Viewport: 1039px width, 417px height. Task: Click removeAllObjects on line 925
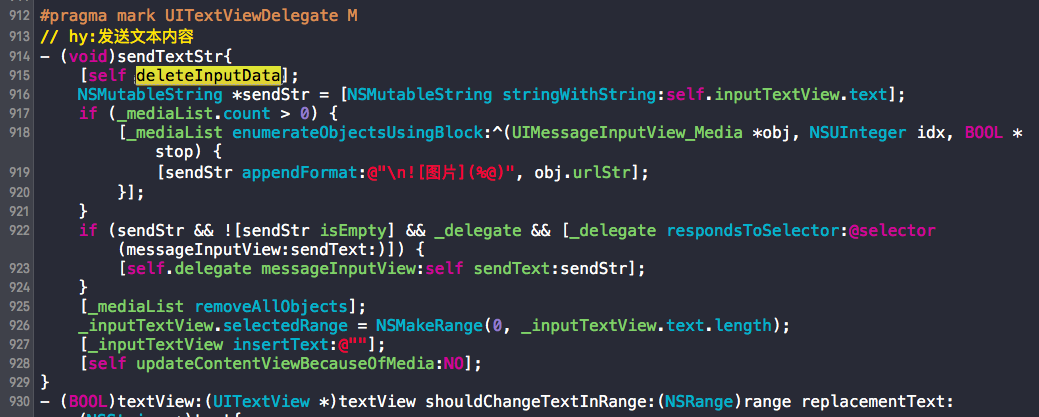pyautogui.click(x=271, y=308)
